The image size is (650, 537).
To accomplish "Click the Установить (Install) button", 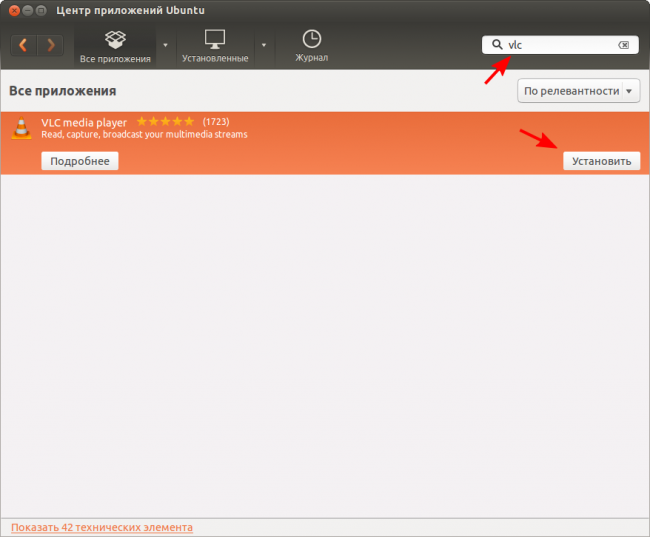I will click(x=601, y=161).
